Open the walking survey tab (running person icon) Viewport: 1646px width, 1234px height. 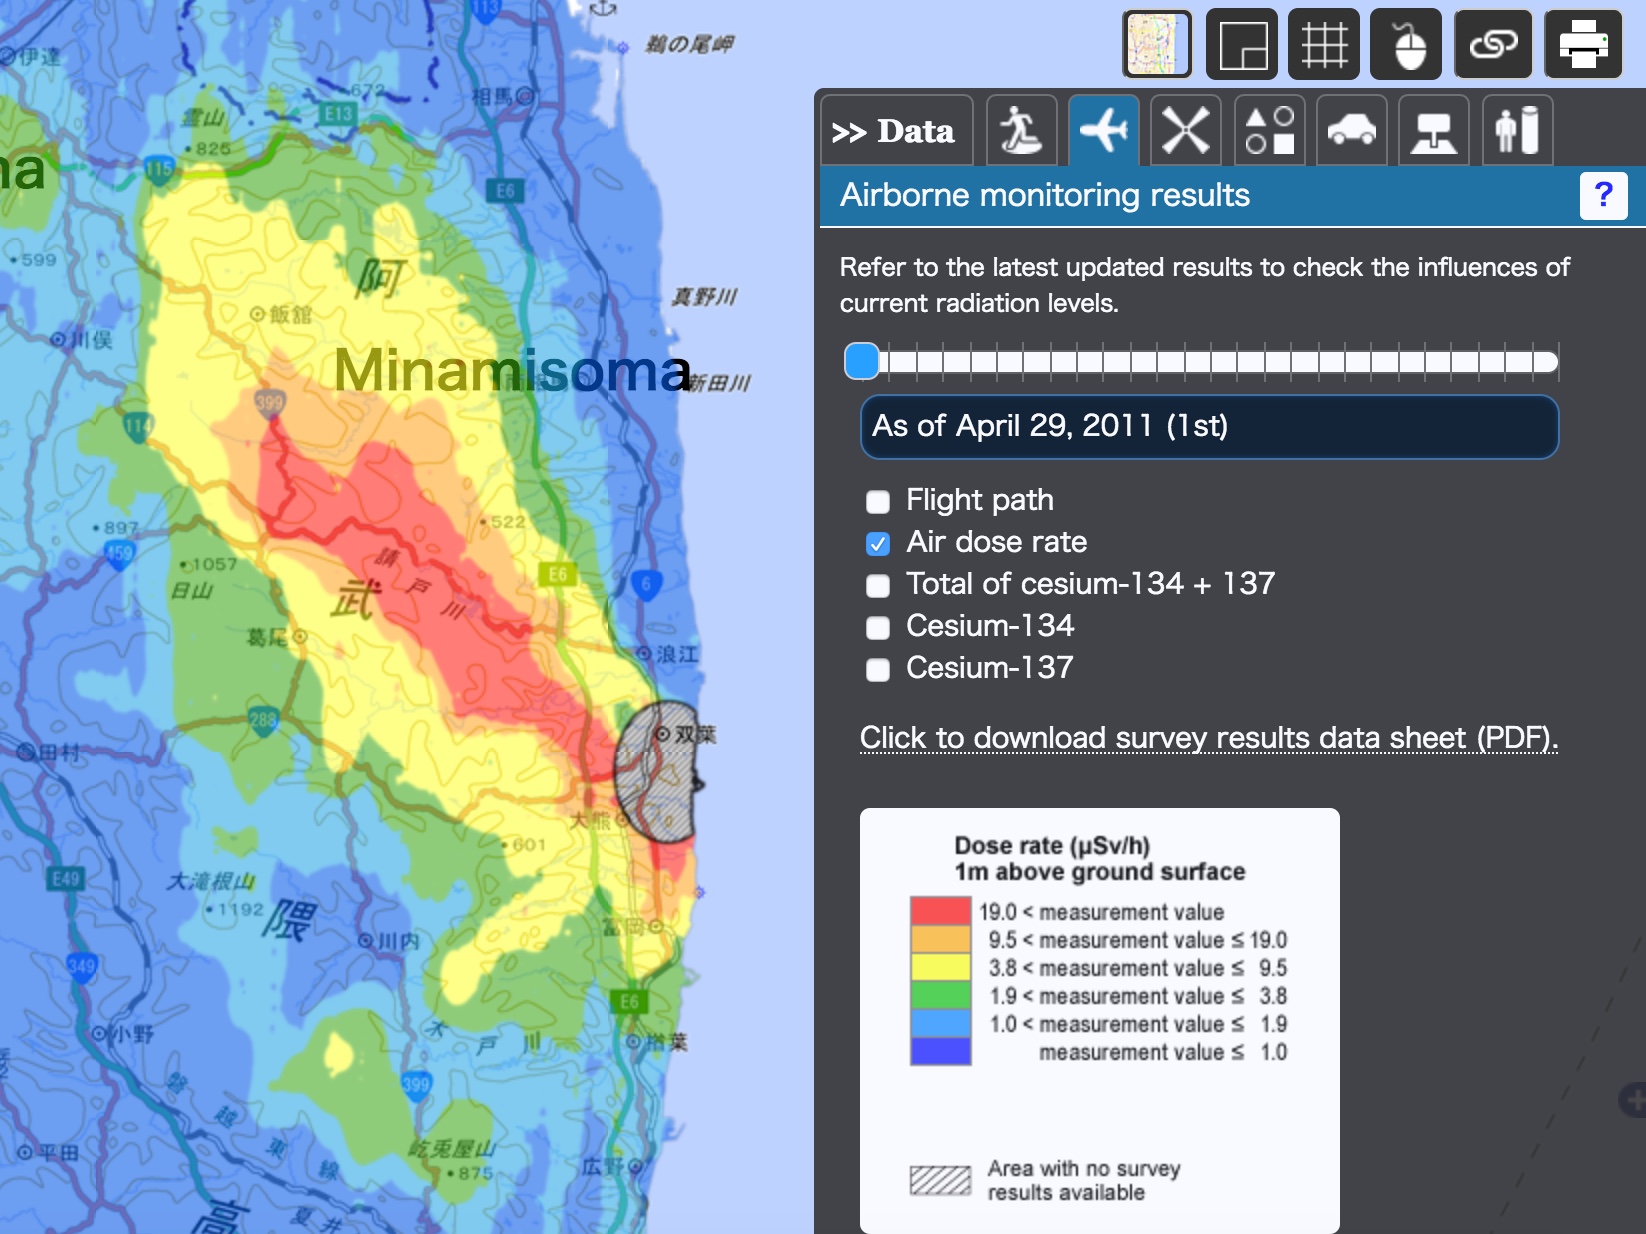(x=1021, y=131)
